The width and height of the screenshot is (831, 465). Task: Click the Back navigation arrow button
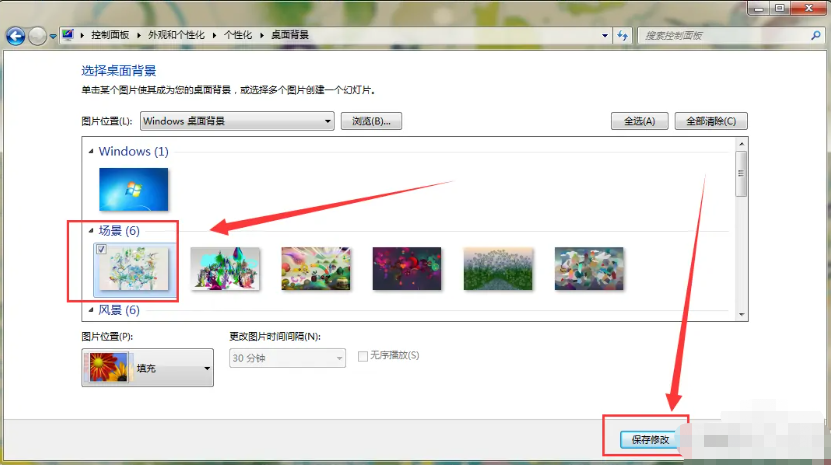coord(15,36)
